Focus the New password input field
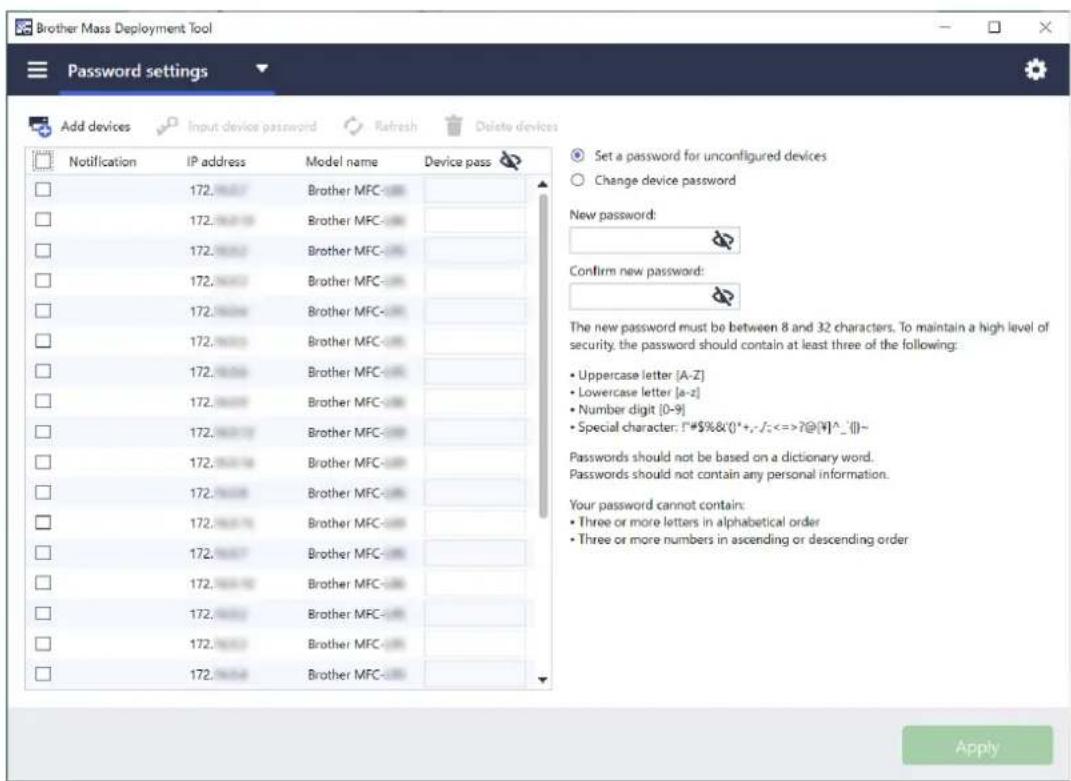 pos(654,240)
